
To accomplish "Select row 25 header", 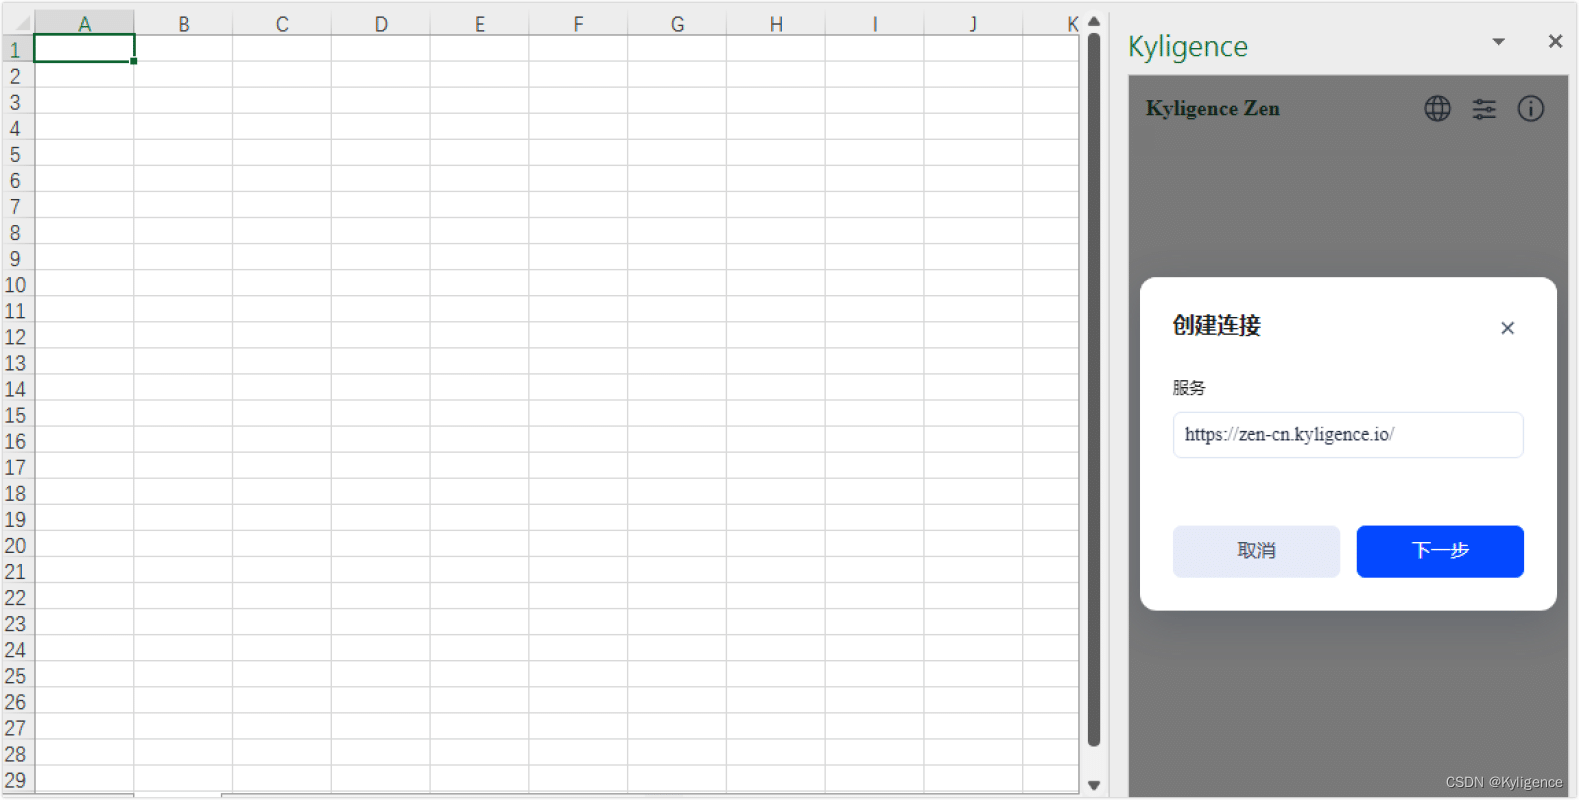I will pos(16,675).
